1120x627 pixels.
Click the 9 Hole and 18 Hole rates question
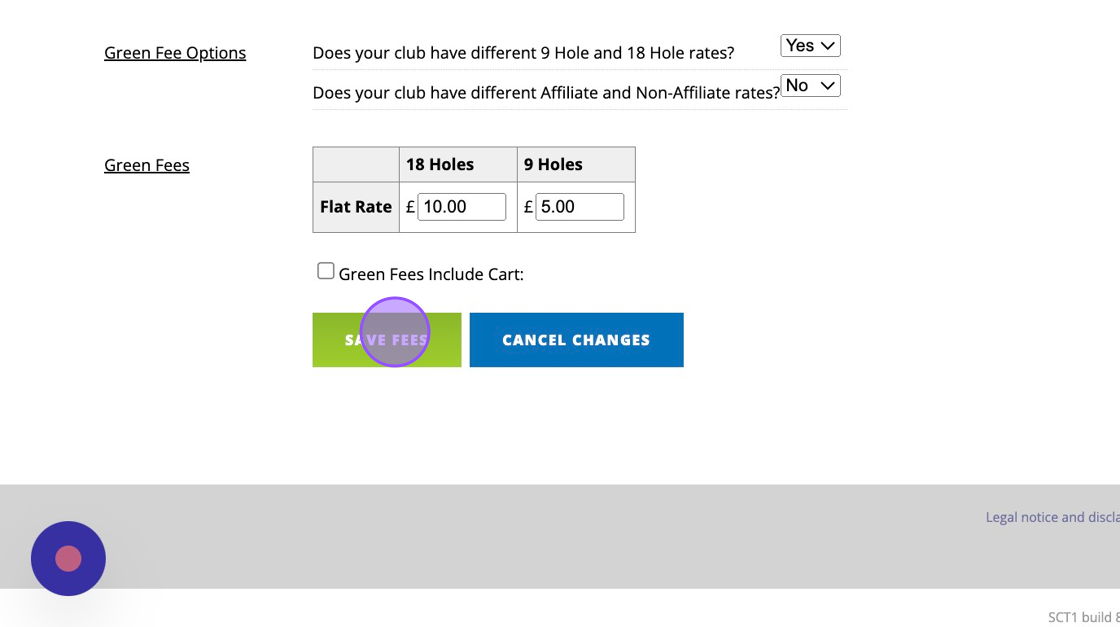pyautogui.click(x=523, y=53)
